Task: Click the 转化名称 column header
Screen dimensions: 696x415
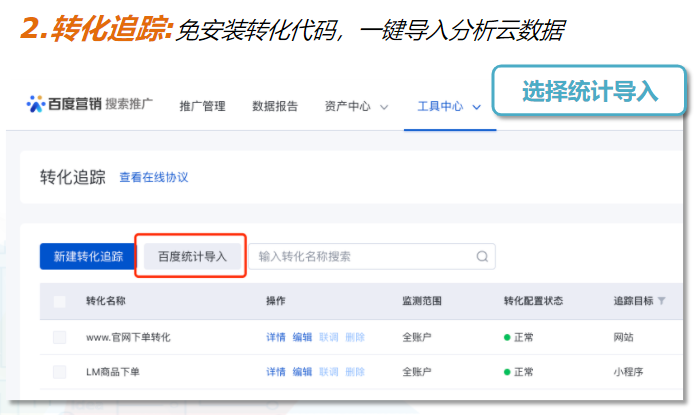Action: [106, 301]
